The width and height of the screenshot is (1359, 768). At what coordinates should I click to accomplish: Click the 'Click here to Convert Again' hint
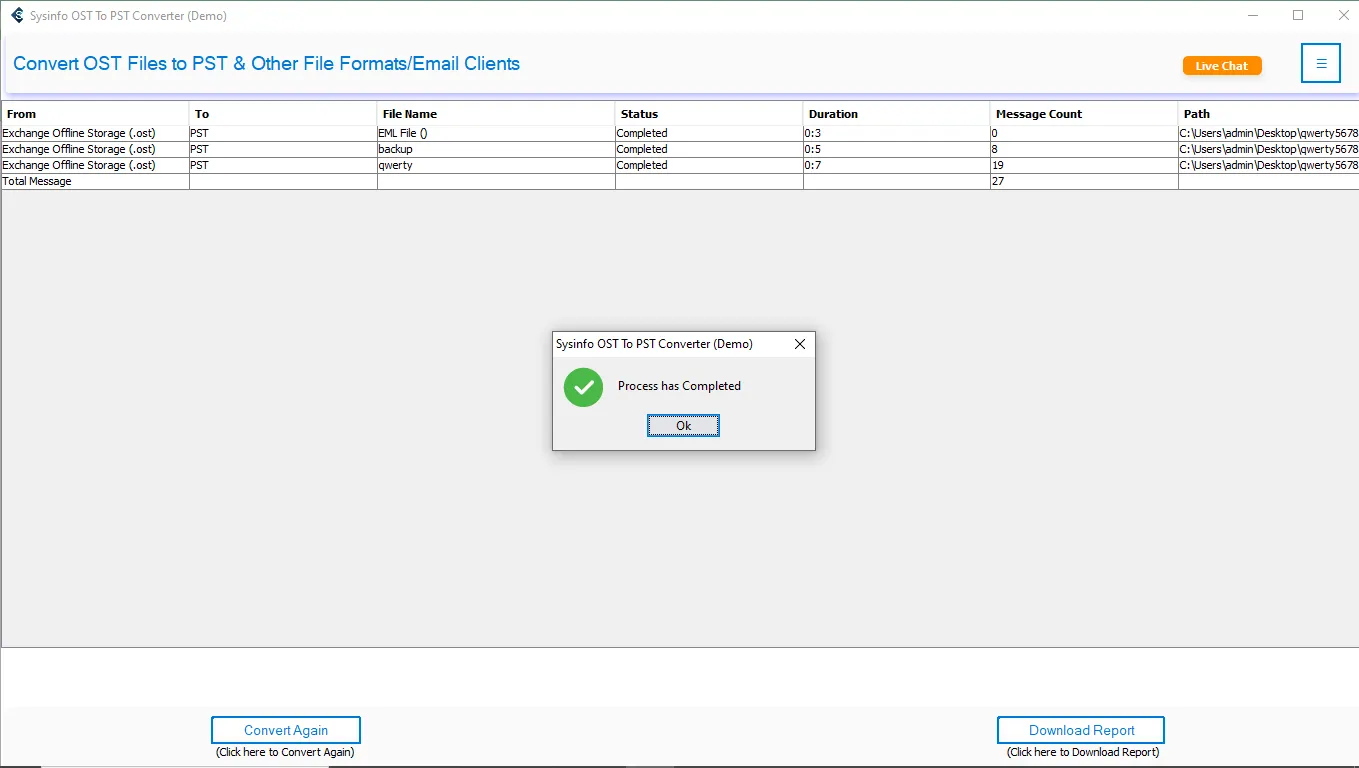[285, 752]
